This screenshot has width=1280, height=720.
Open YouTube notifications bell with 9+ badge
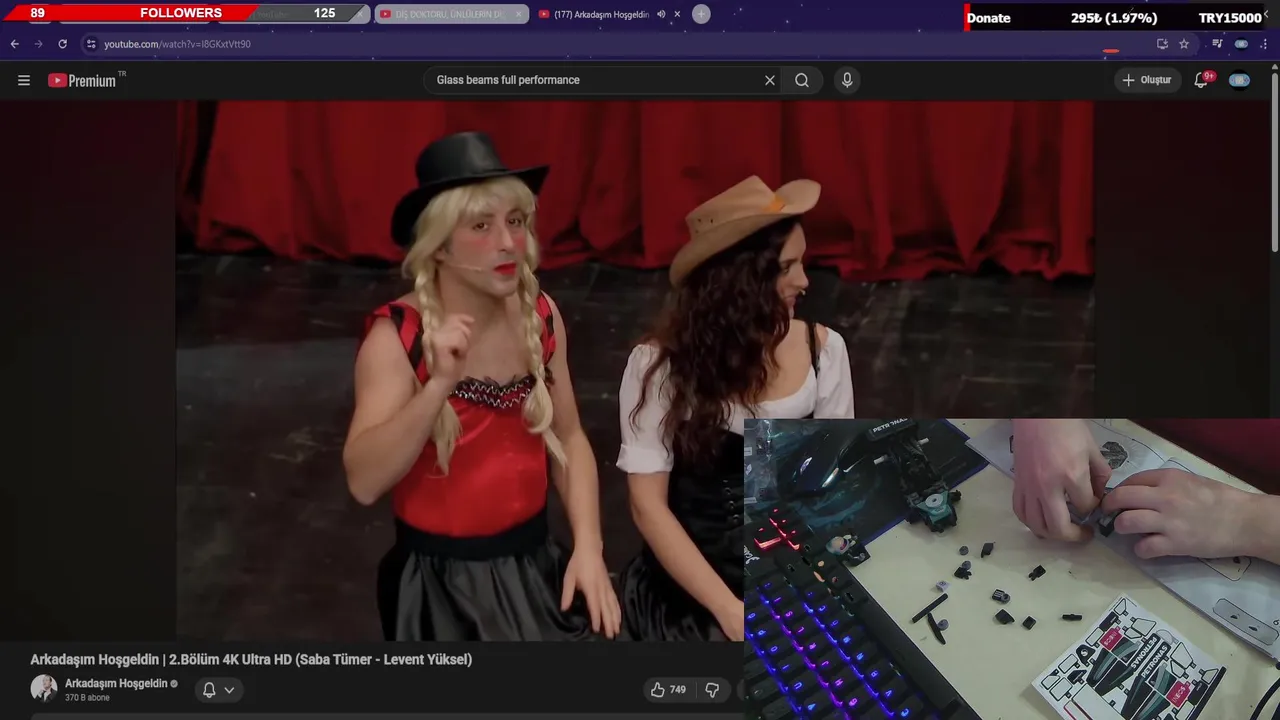tap(1201, 80)
